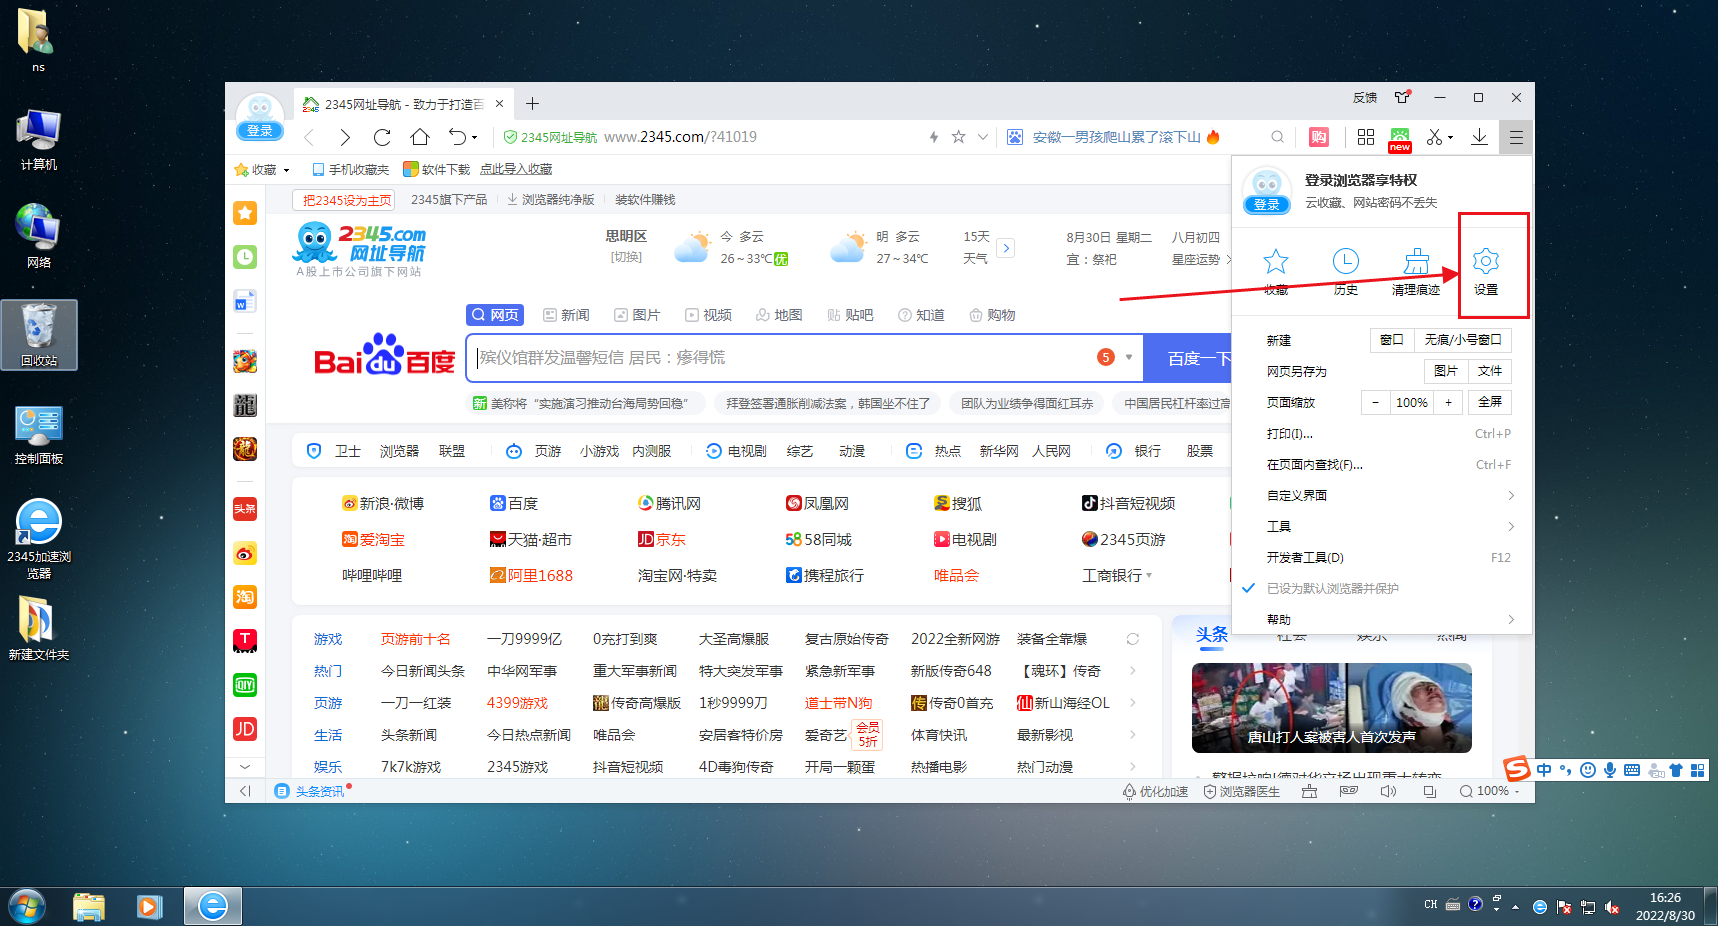Open the 收藏 bookmarks dropdown arrow
This screenshot has height=926, width=1718.
coord(286,170)
